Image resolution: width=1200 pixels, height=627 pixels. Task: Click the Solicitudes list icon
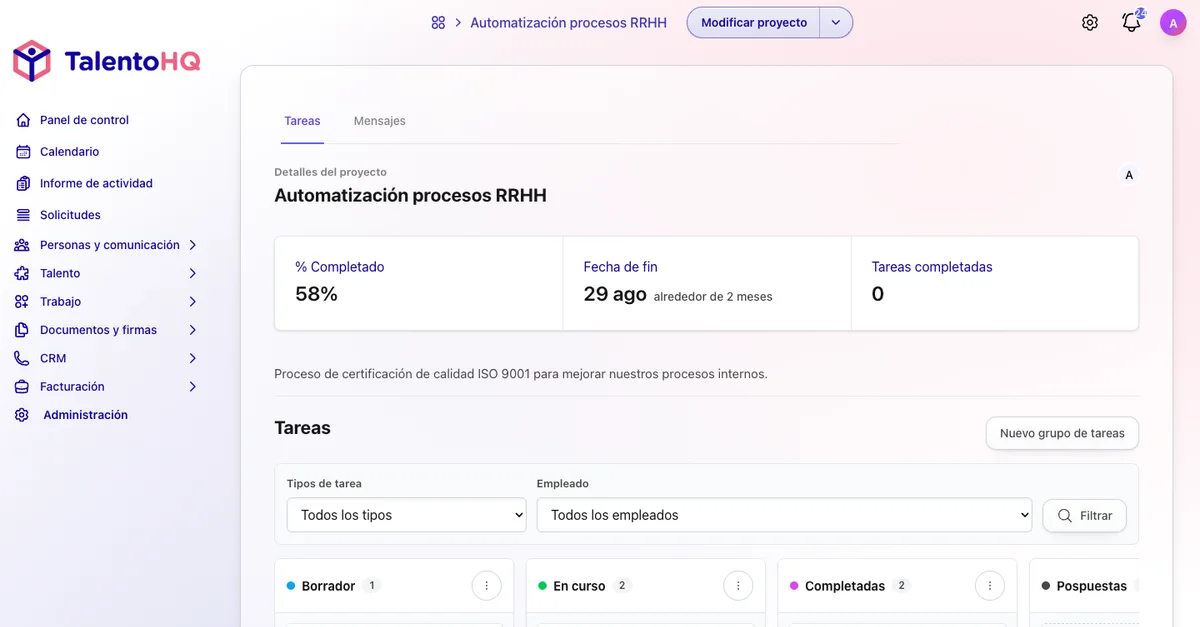[x=23, y=215]
